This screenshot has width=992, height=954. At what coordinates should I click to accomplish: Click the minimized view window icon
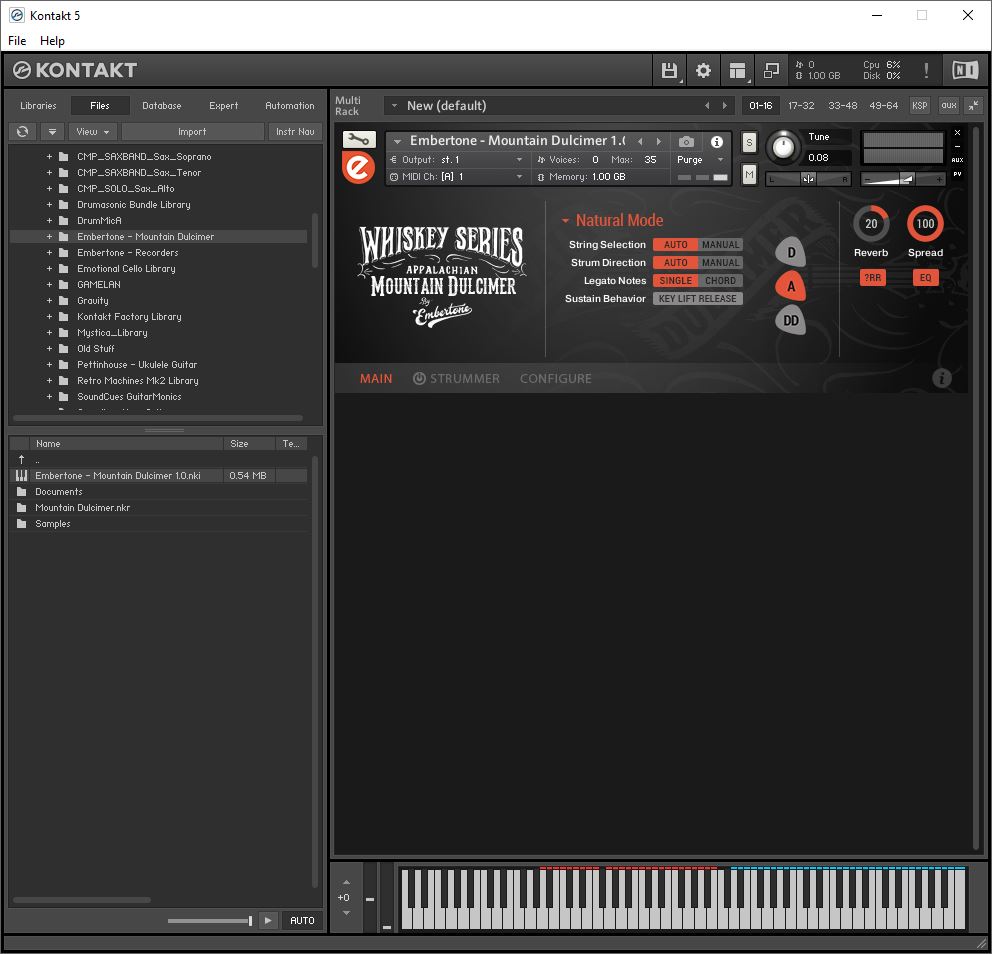click(x=771, y=70)
